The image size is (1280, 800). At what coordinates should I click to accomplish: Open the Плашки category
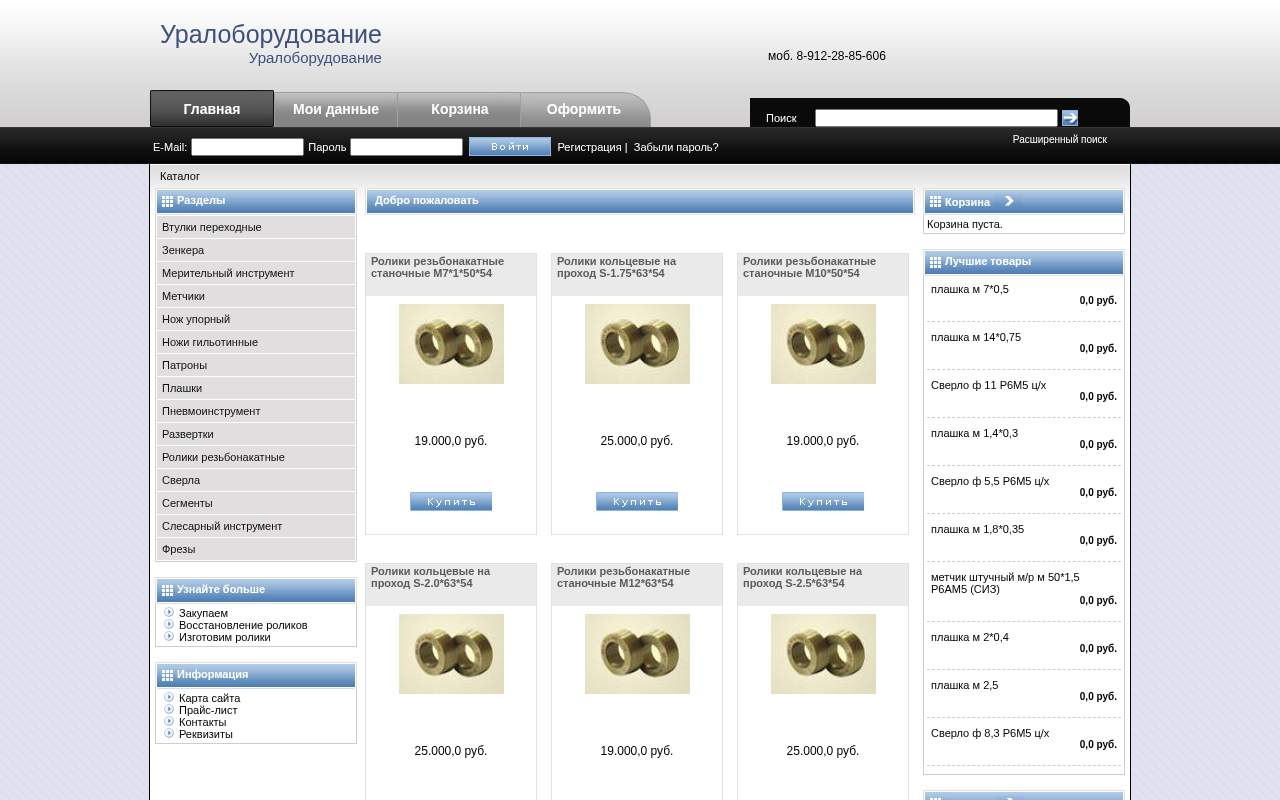[x=256, y=388]
